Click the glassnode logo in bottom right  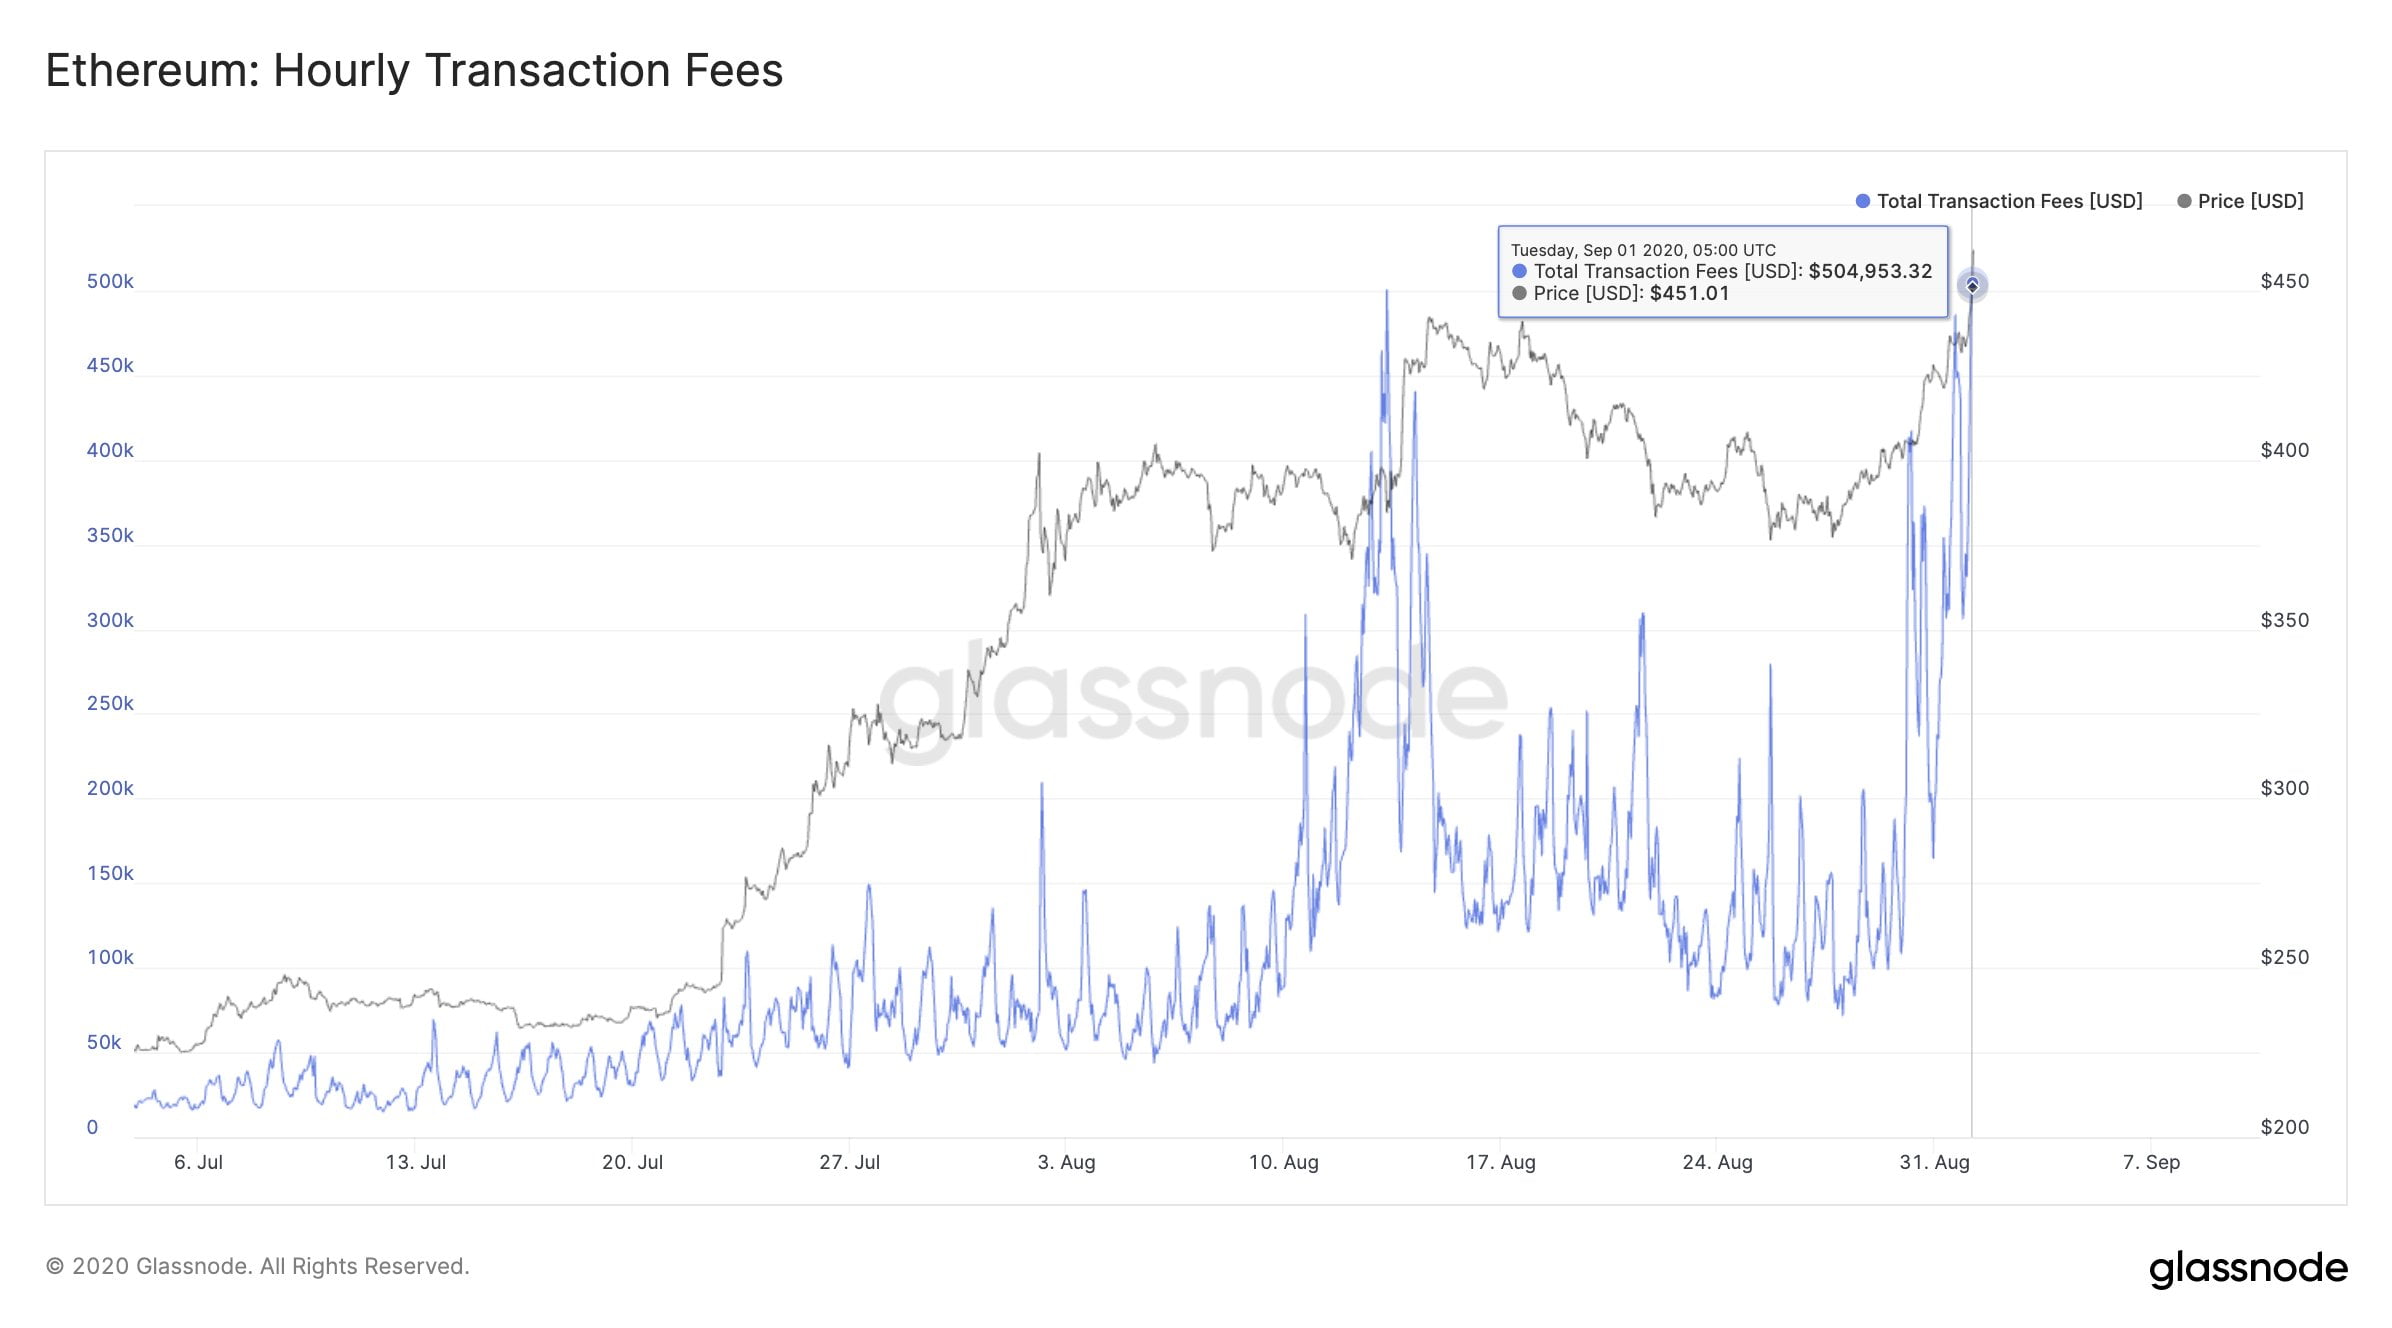(x=2247, y=1268)
